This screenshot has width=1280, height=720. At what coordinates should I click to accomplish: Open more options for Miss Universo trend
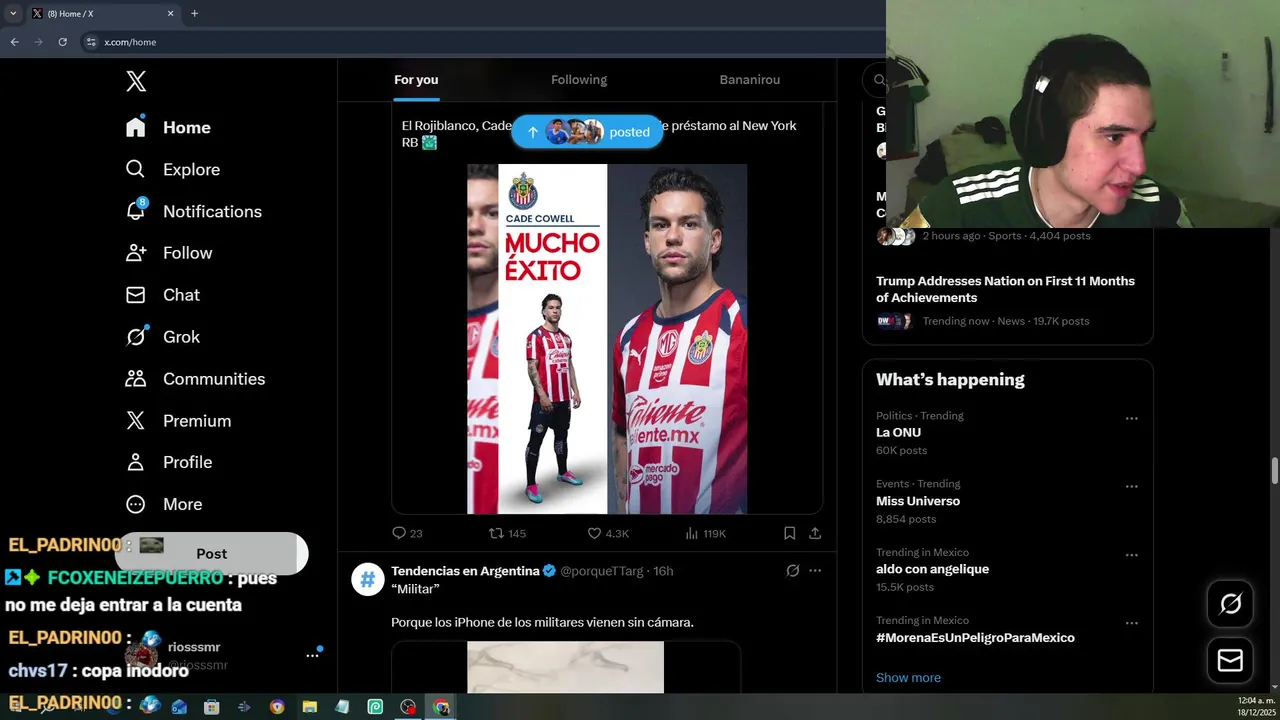coord(1132,487)
